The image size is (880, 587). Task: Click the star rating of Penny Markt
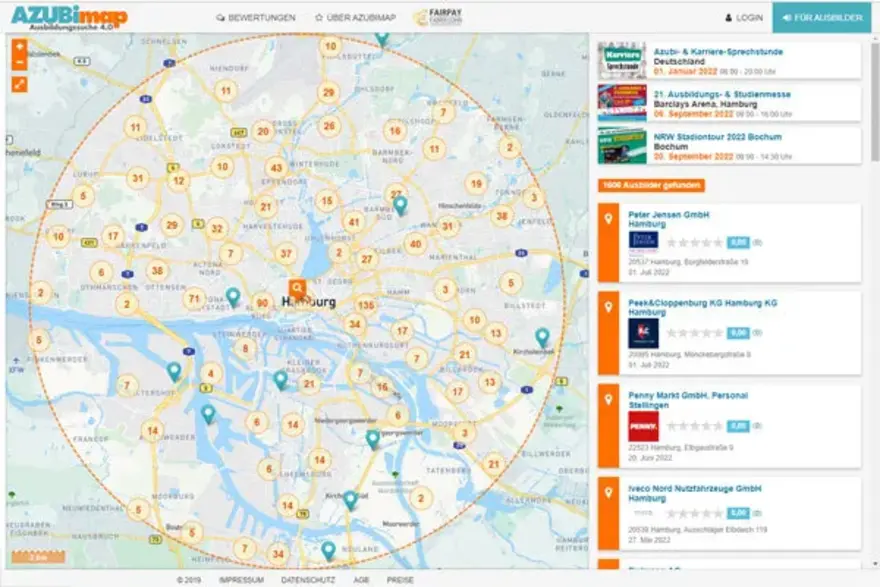[695, 426]
